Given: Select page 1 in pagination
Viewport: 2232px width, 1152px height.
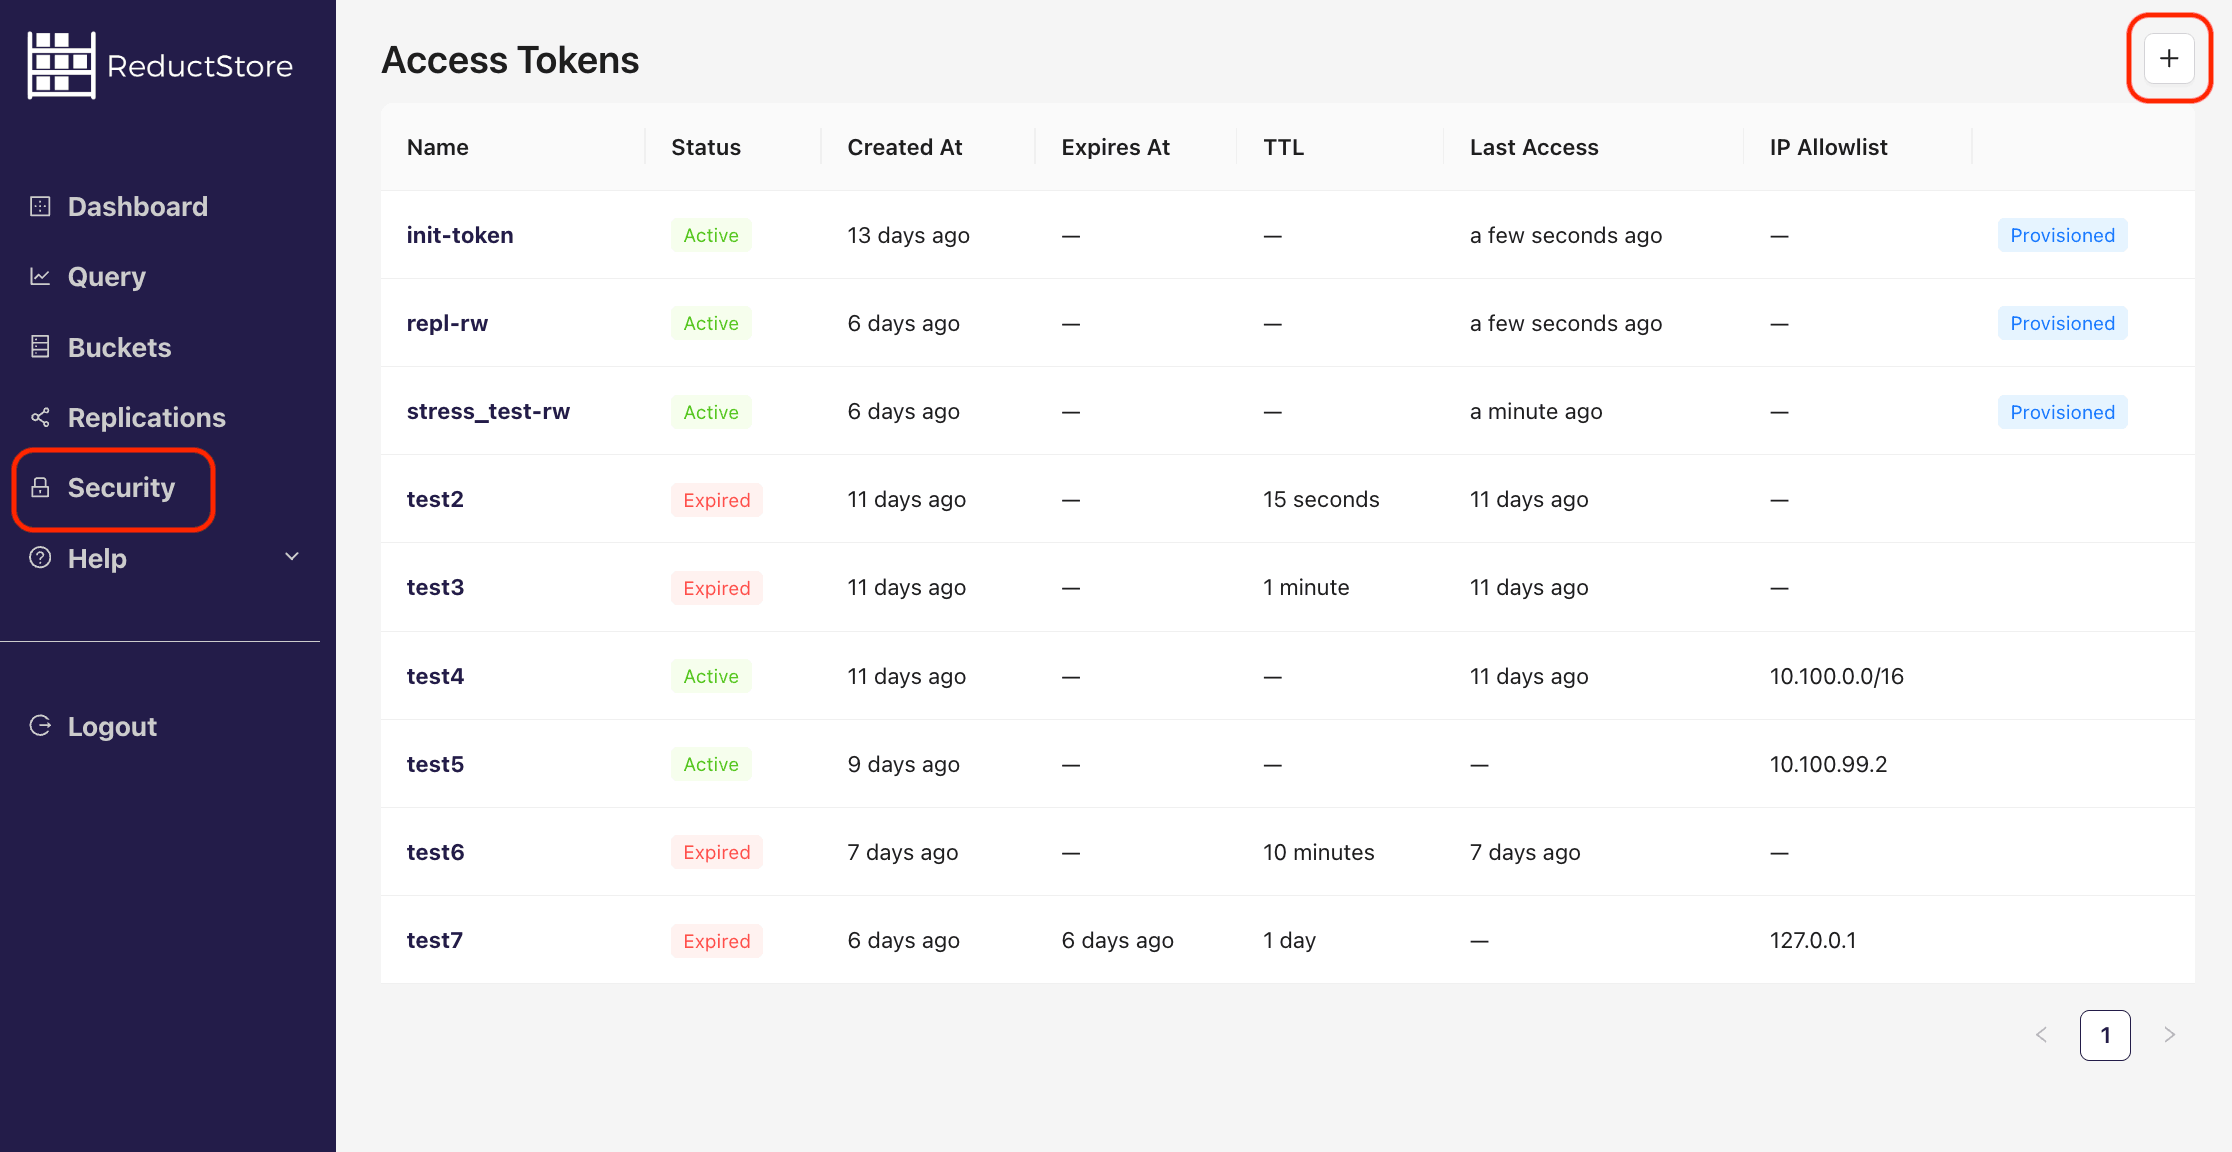Looking at the screenshot, I should (2105, 1035).
